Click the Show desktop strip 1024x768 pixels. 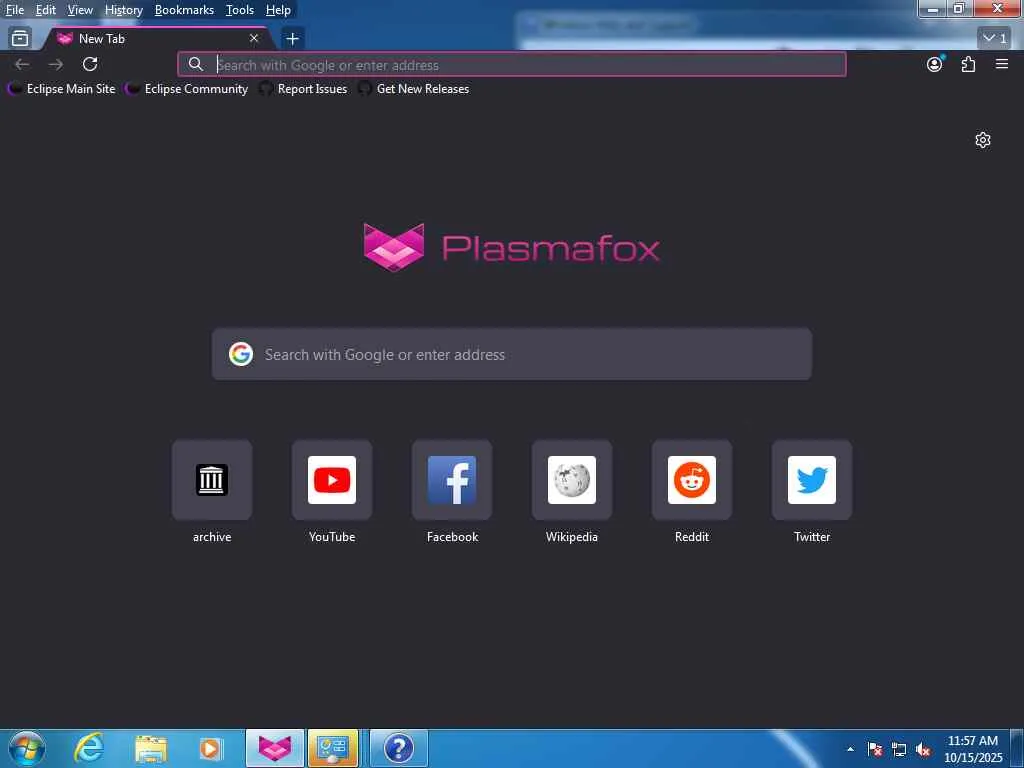[1017, 749]
